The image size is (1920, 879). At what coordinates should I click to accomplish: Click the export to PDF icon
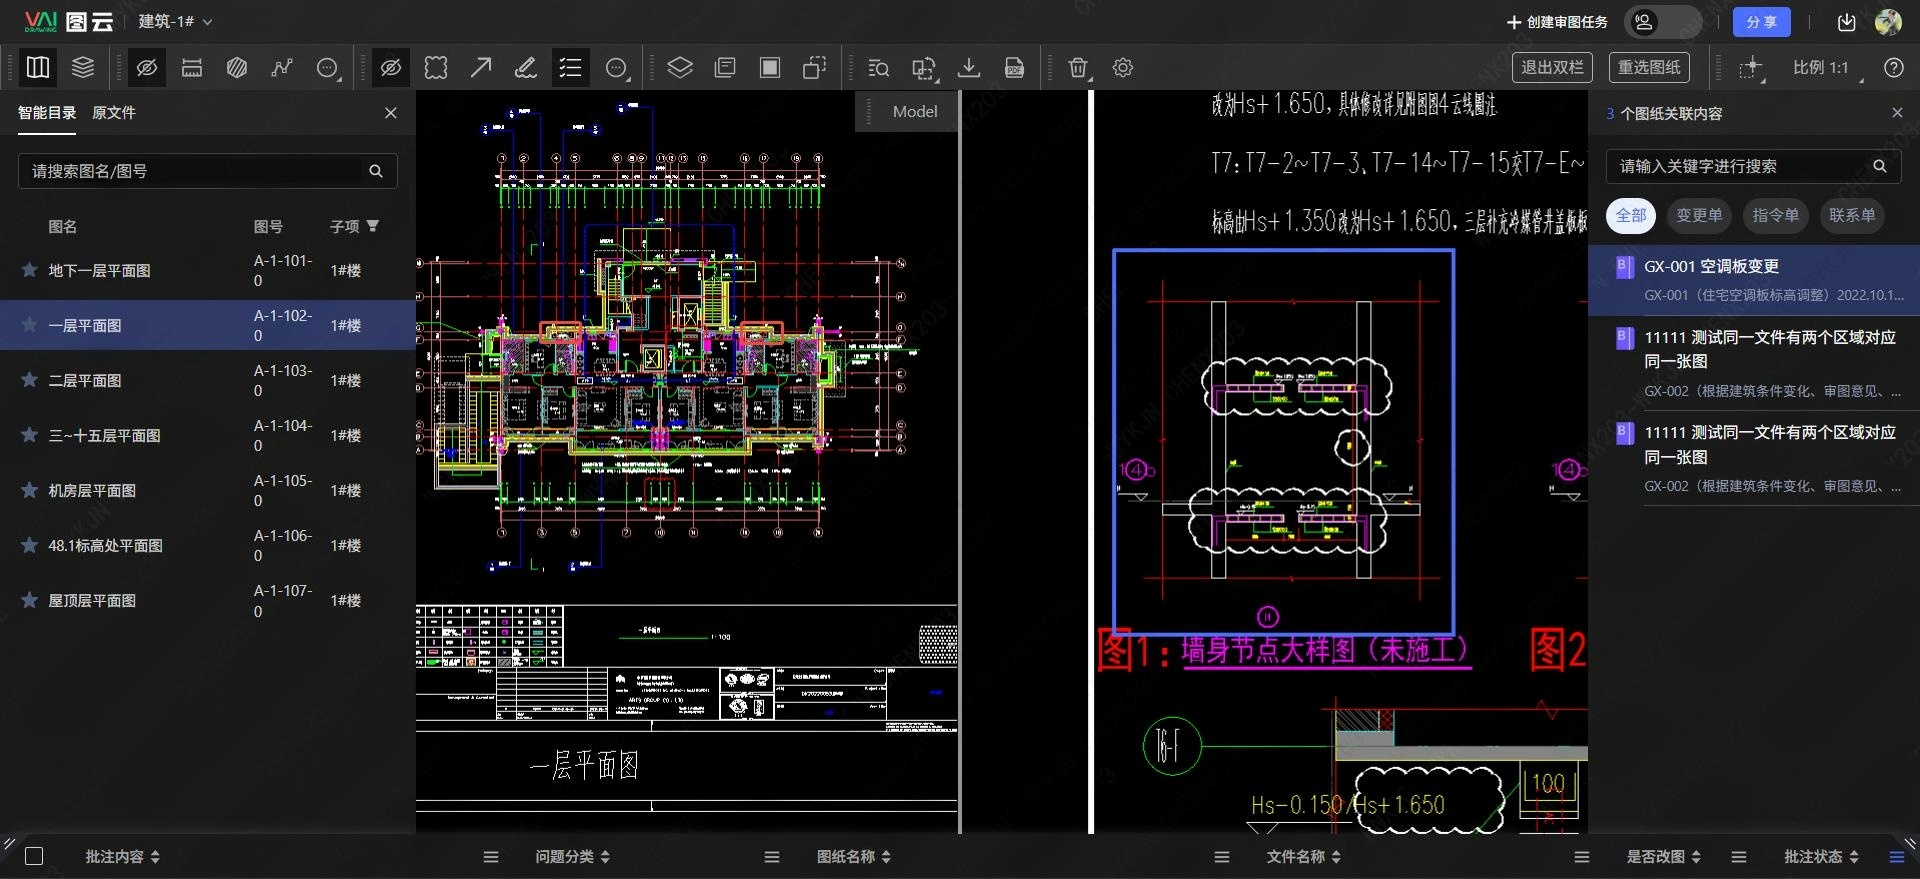pos(1014,68)
